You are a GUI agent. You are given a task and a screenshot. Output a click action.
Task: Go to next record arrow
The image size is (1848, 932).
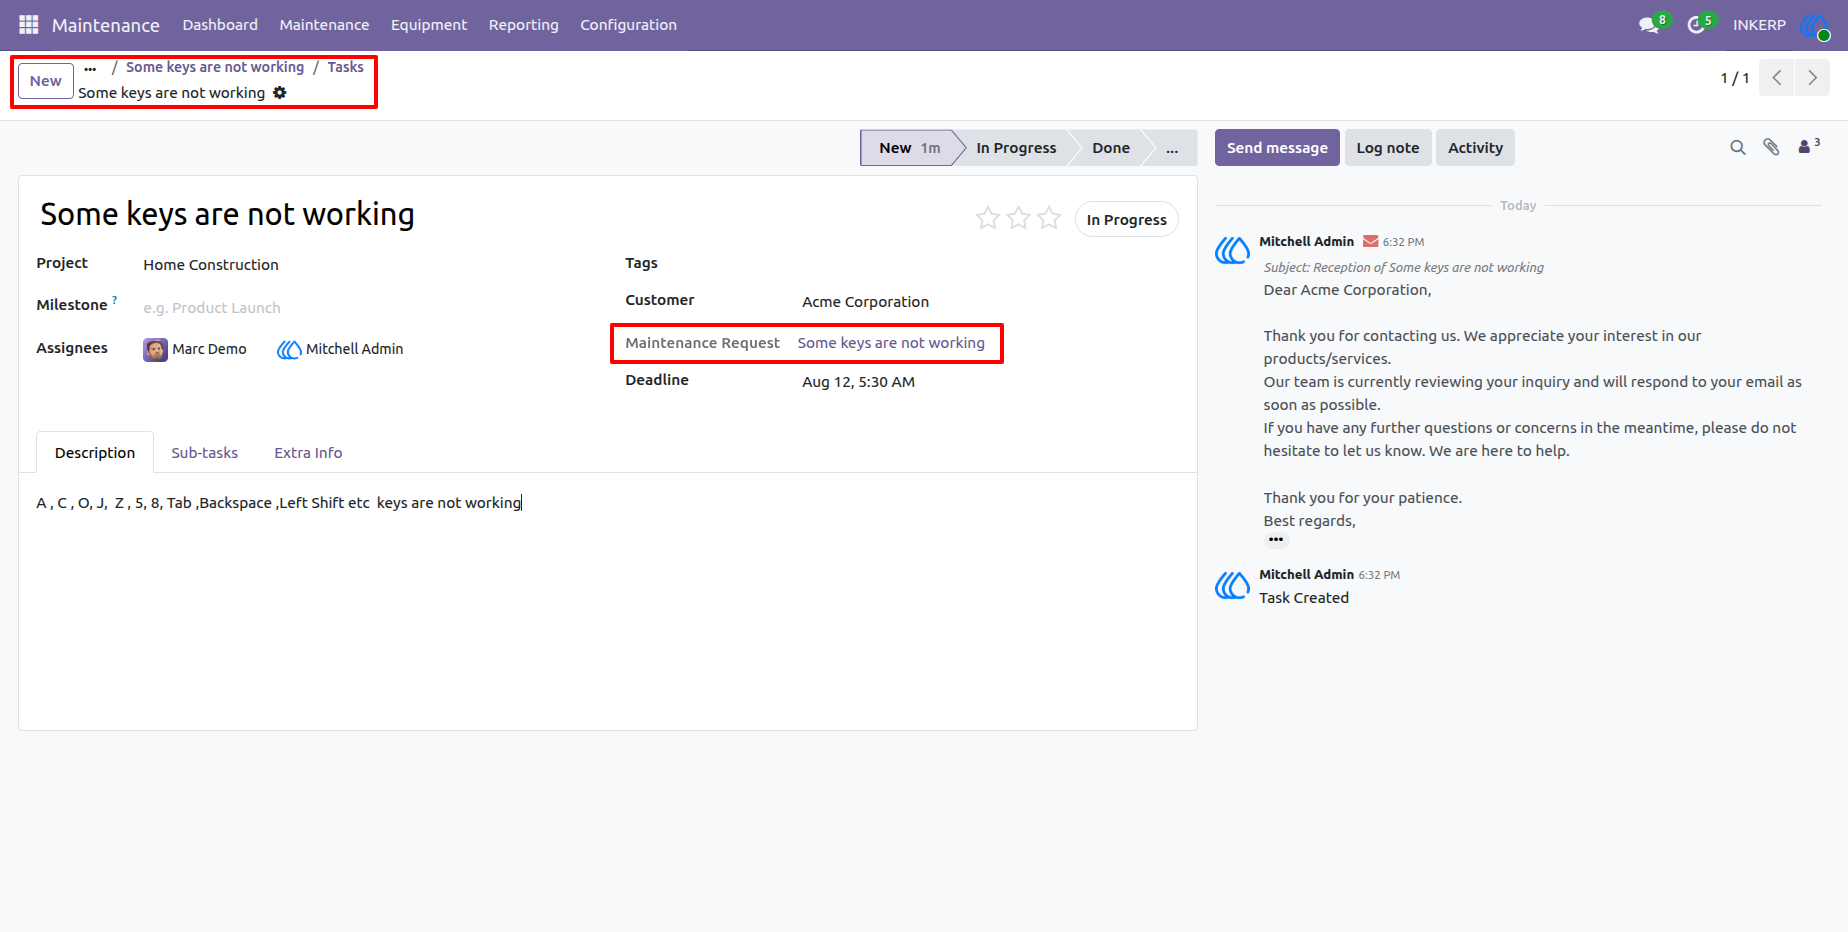coord(1812,77)
